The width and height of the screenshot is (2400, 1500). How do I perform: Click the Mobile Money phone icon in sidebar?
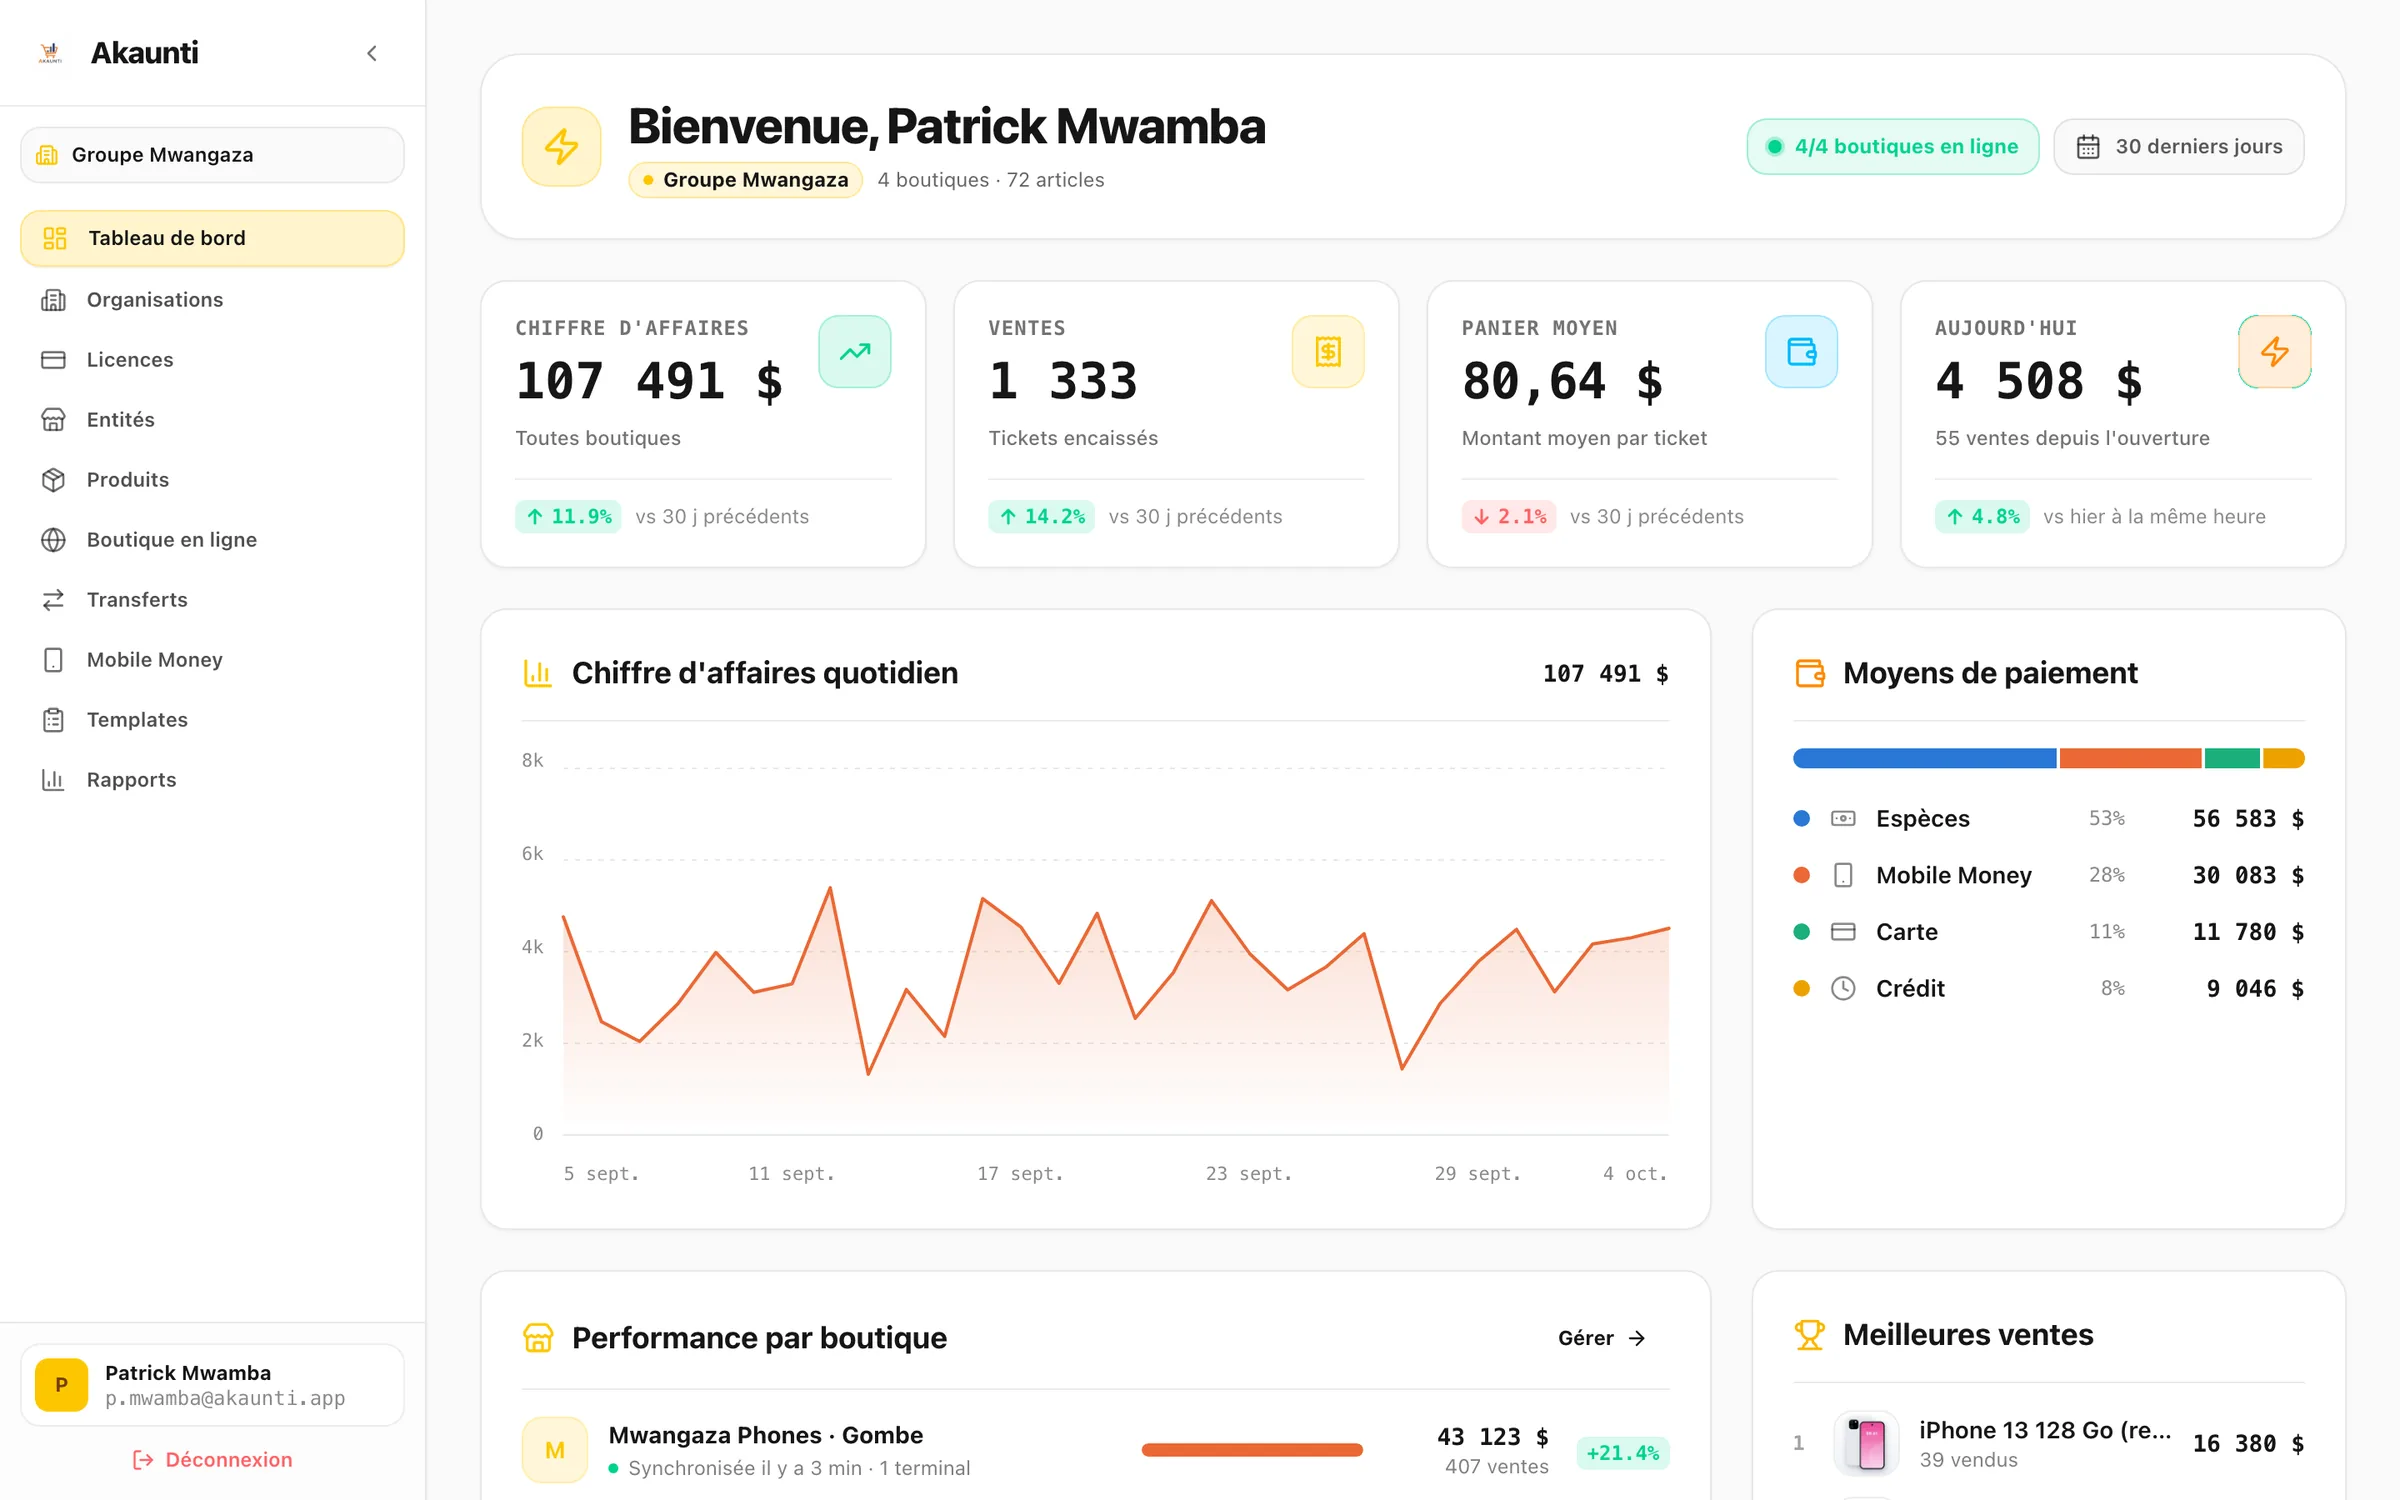[53, 660]
